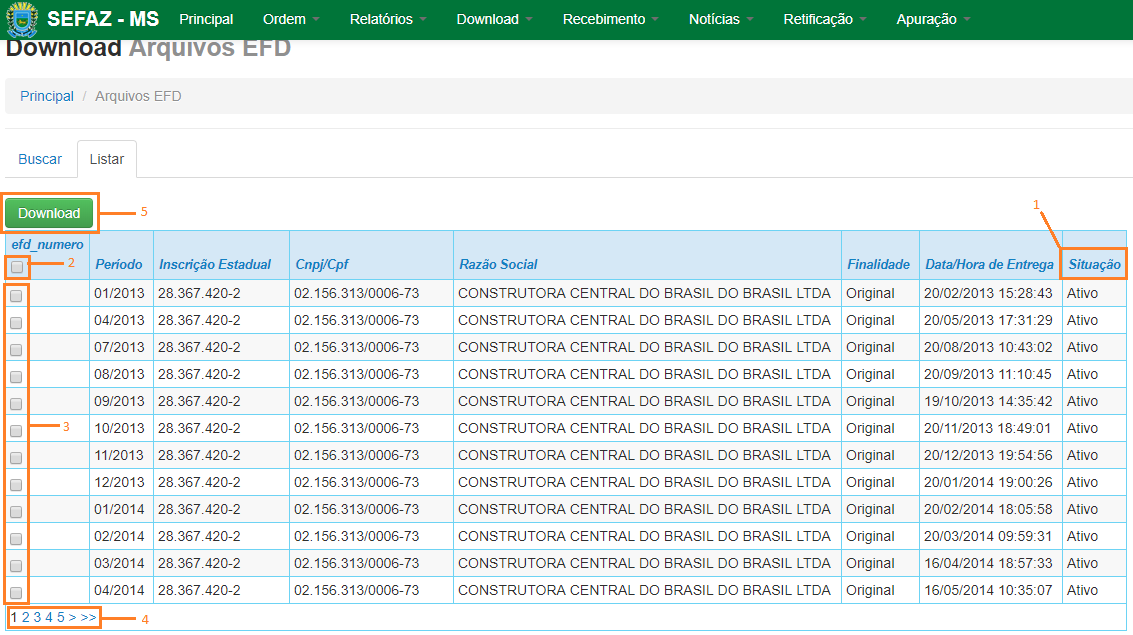Open the Download navbar dropdown
The width and height of the screenshot is (1133, 635).
(493, 19)
